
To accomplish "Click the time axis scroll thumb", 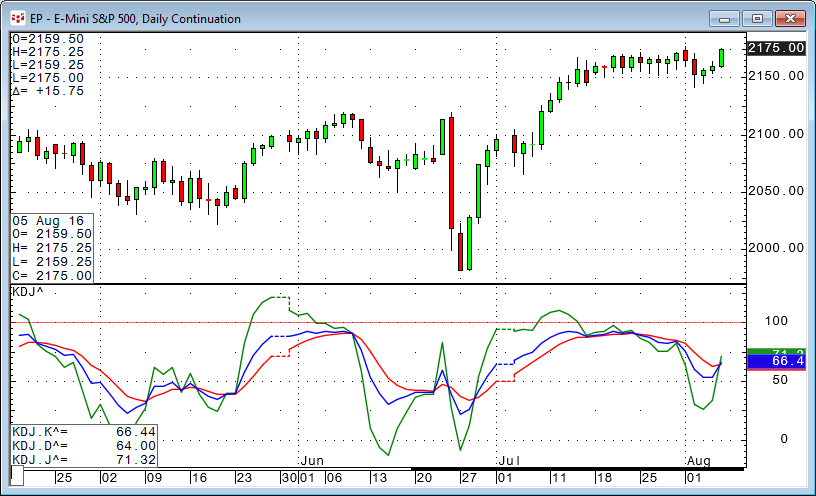I will click(17, 476).
